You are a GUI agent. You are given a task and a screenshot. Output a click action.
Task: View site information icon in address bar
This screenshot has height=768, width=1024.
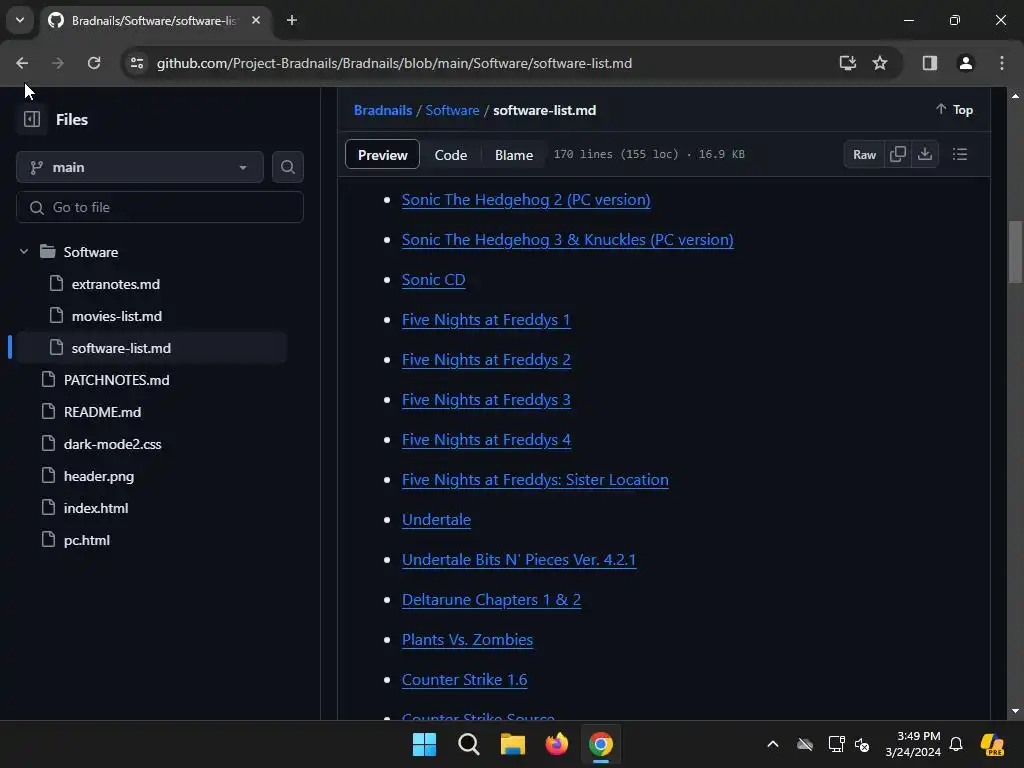coord(137,63)
